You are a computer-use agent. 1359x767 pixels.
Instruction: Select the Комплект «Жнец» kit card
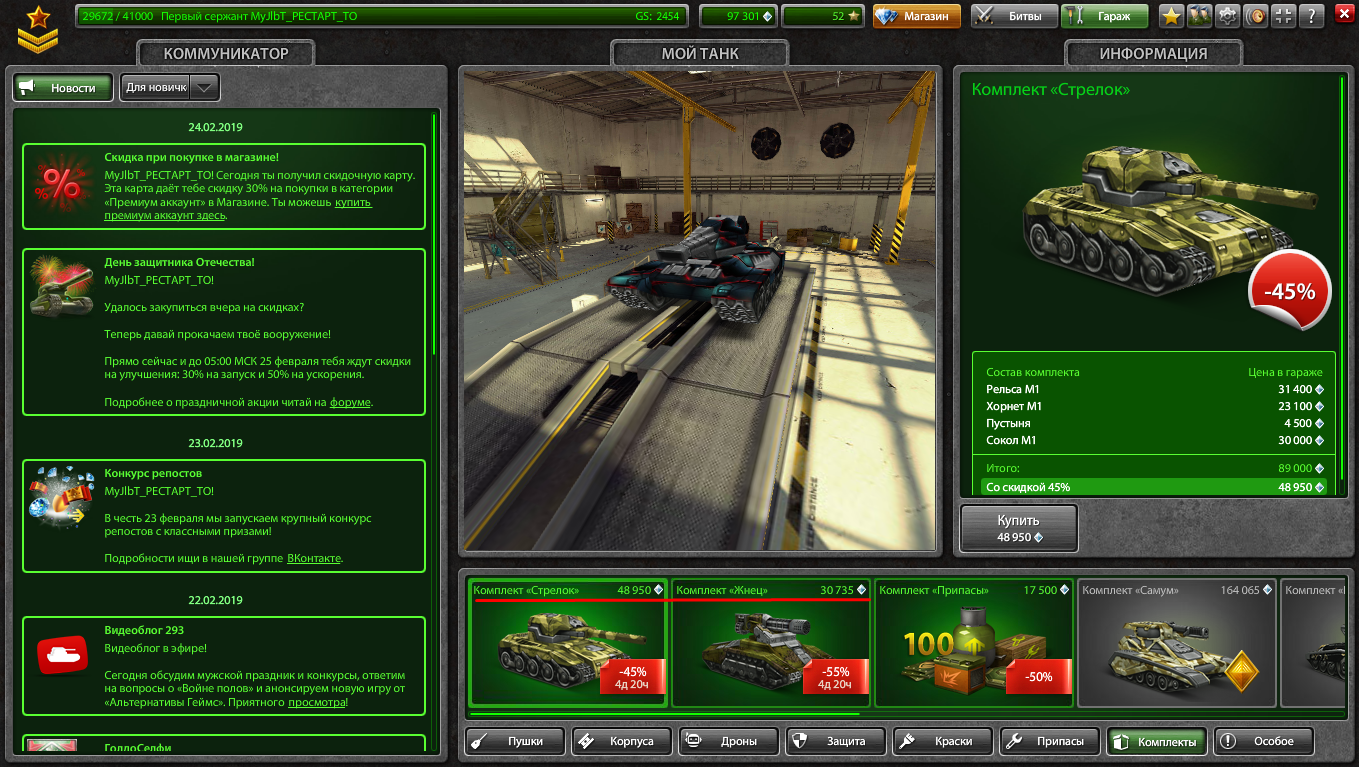pos(770,642)
